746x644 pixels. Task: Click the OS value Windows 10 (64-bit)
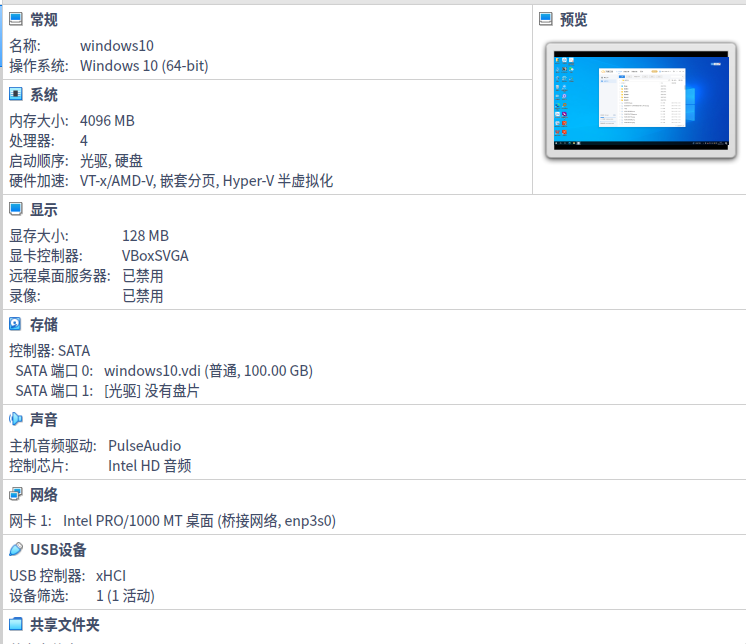click(x=144, y=66)
